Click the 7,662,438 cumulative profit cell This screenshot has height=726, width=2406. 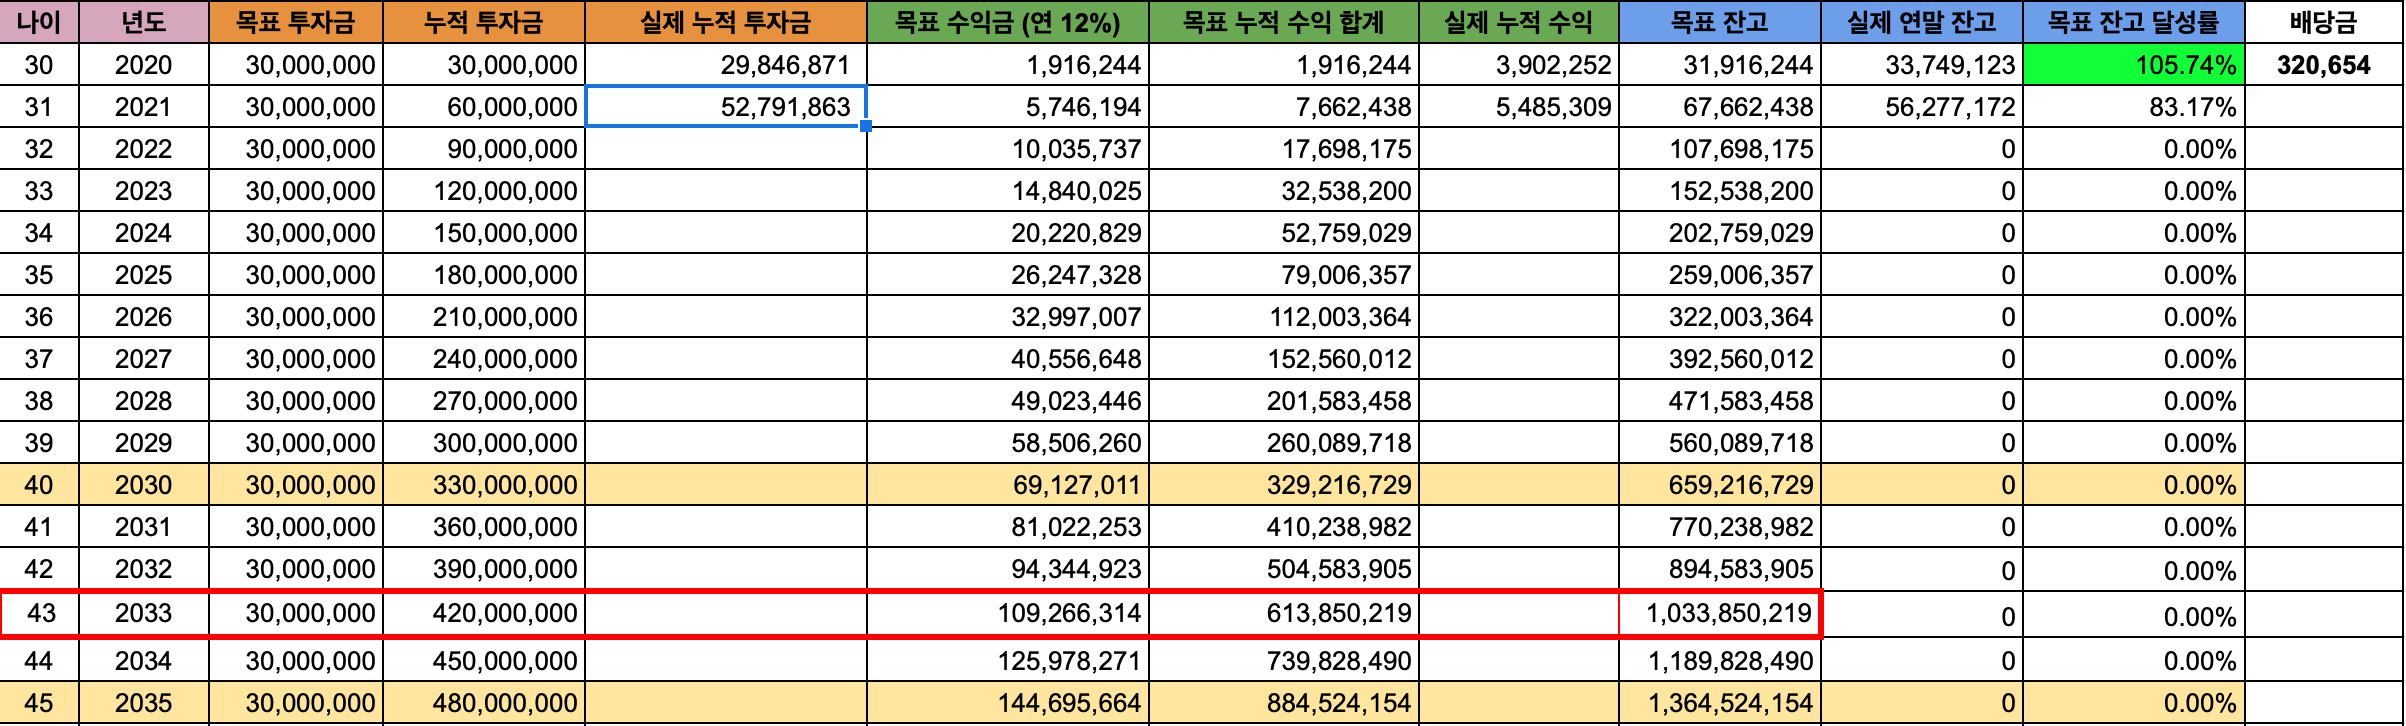1284,107
